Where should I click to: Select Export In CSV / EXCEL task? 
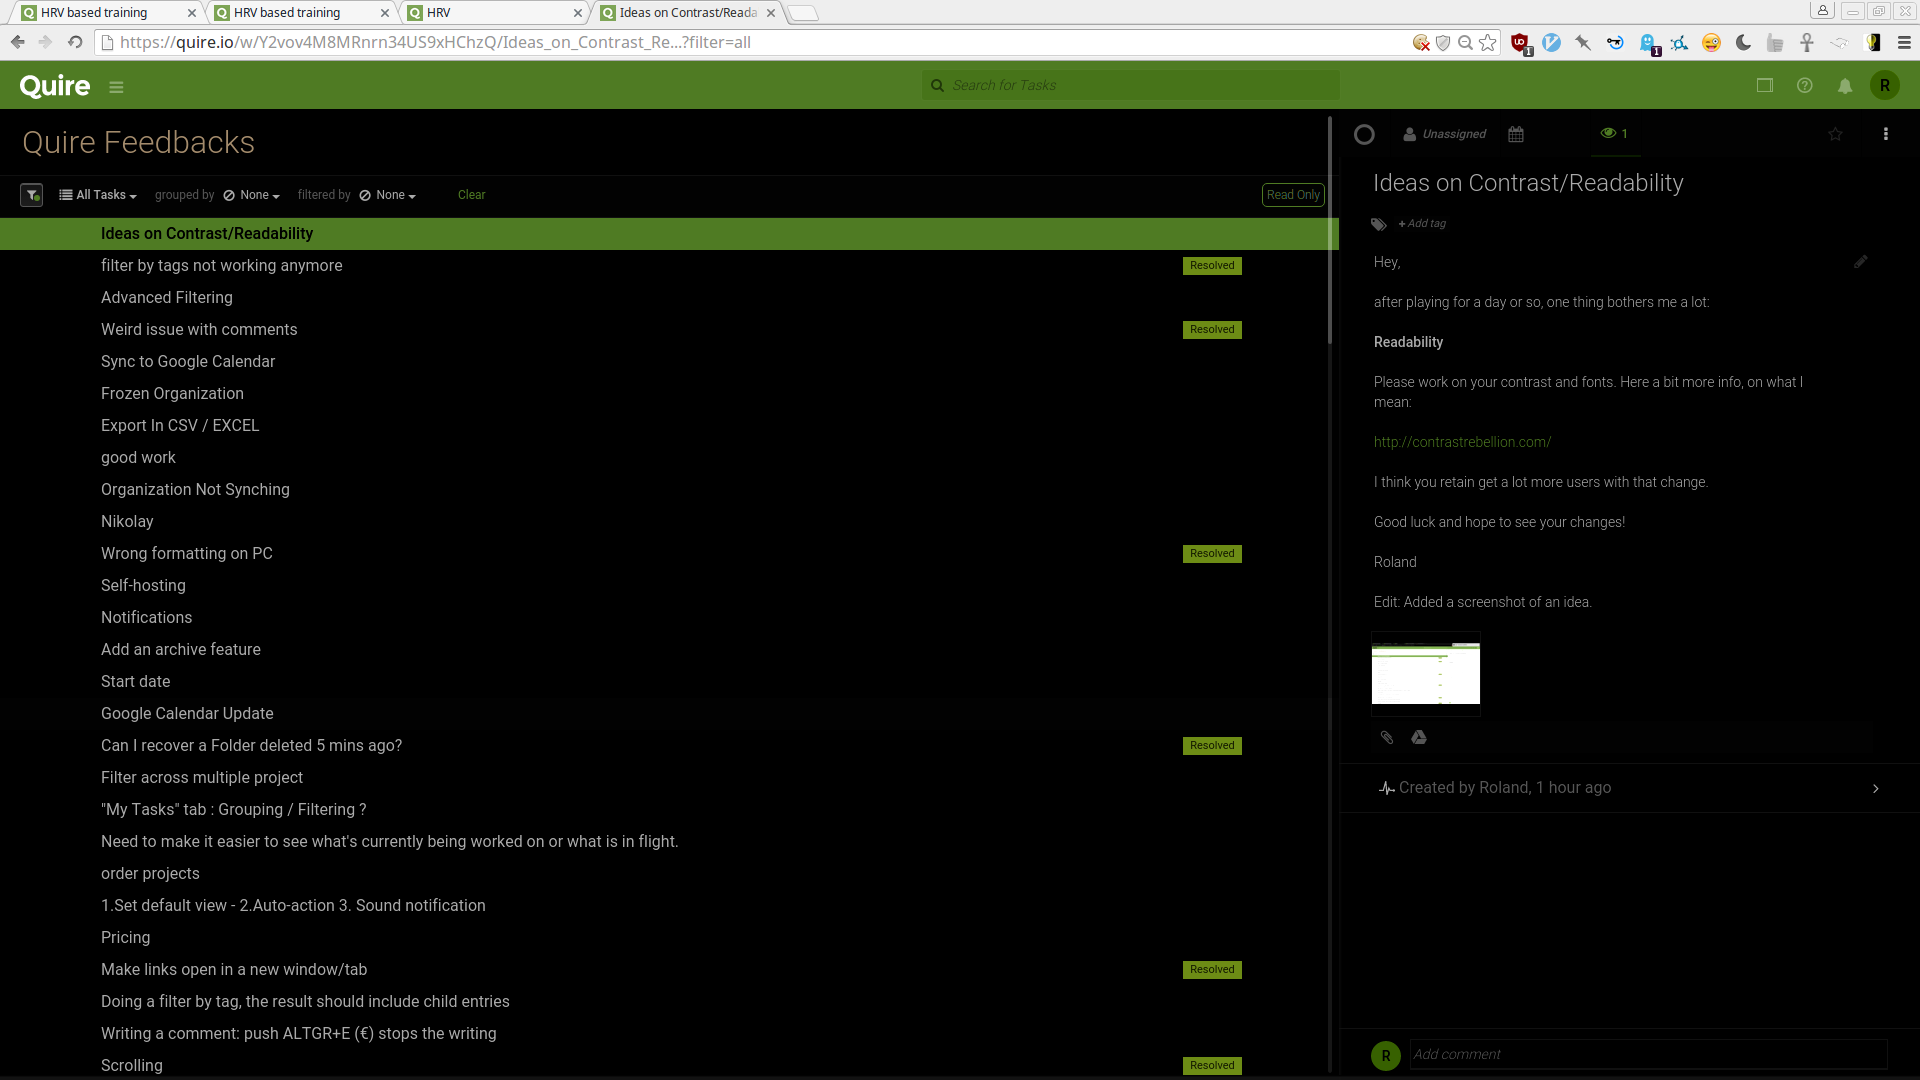tap(180, 426)
